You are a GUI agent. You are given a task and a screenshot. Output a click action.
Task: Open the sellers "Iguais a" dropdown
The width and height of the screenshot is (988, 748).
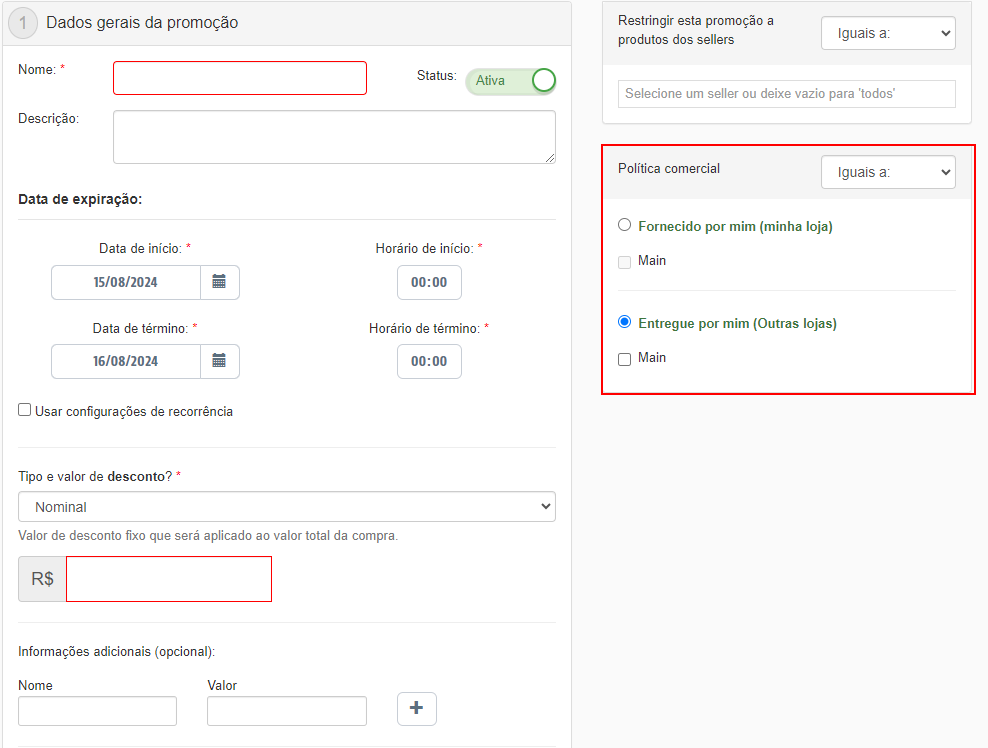coord(887,32)
